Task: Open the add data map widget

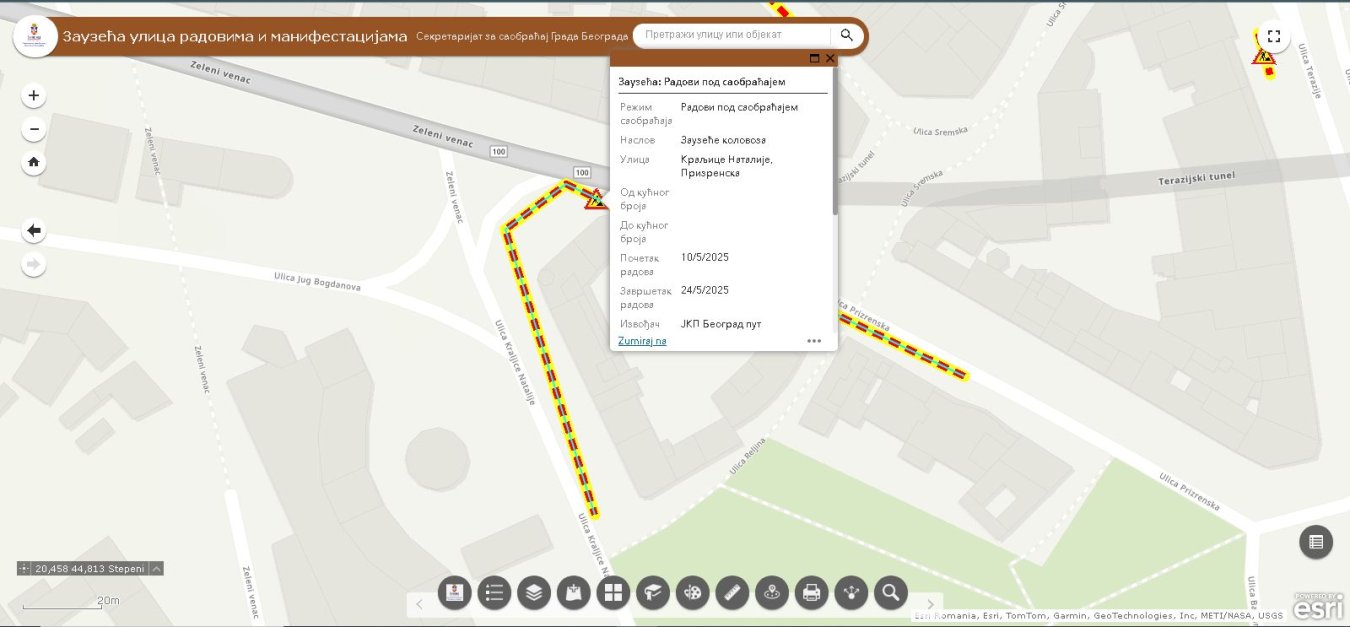Action: (573, 593)
